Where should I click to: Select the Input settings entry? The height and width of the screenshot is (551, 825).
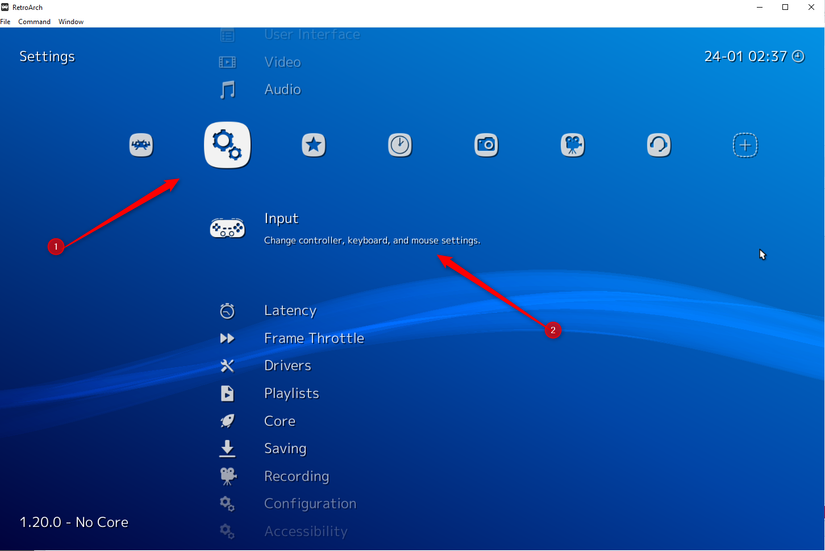click(281, 218)
